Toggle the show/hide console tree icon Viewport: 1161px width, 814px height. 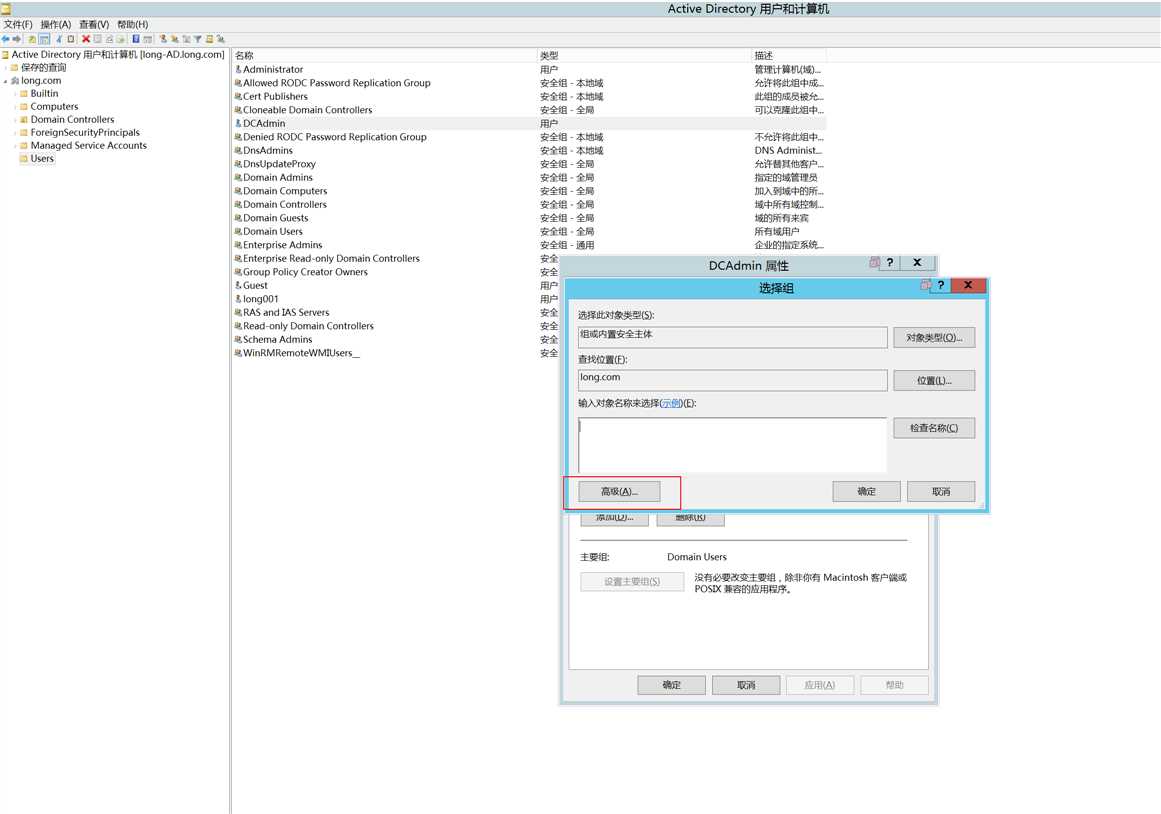click(x=44, y=39)
